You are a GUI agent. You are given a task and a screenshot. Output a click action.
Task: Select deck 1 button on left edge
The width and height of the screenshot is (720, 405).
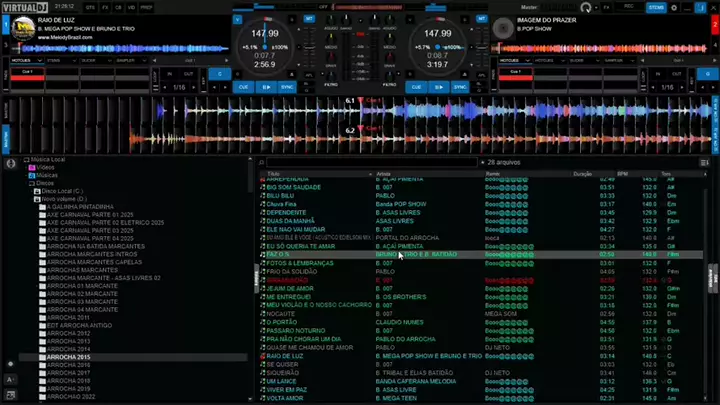click(6, 24)
